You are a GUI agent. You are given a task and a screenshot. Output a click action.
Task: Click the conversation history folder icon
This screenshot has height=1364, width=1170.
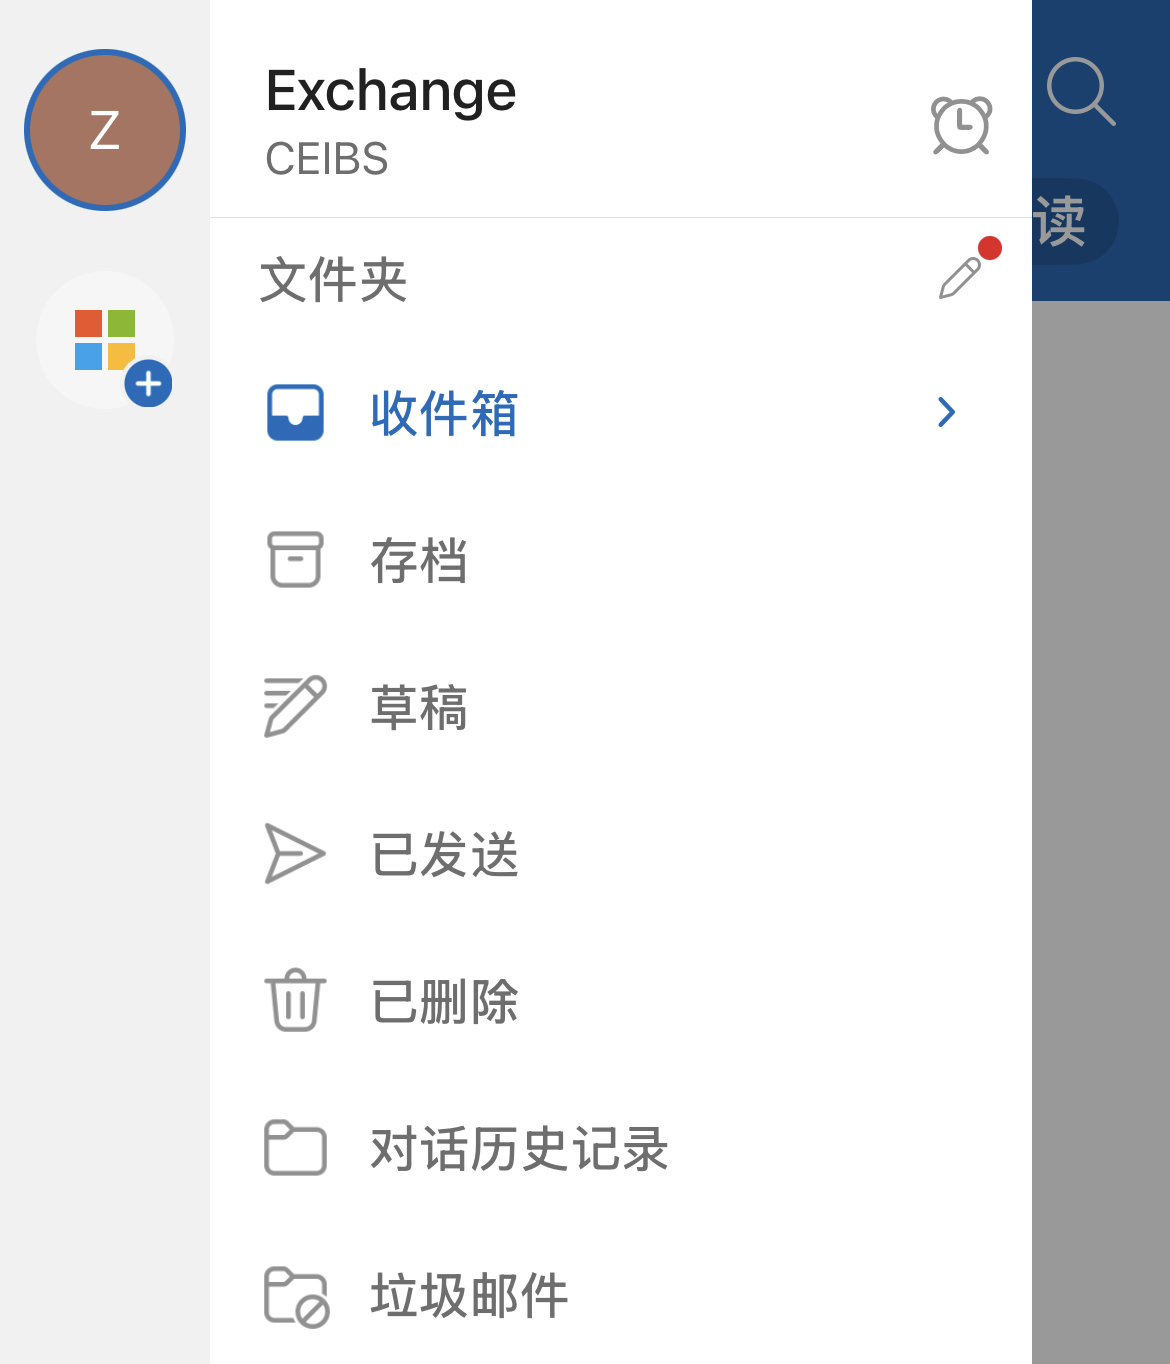(x=295, y=1148)
